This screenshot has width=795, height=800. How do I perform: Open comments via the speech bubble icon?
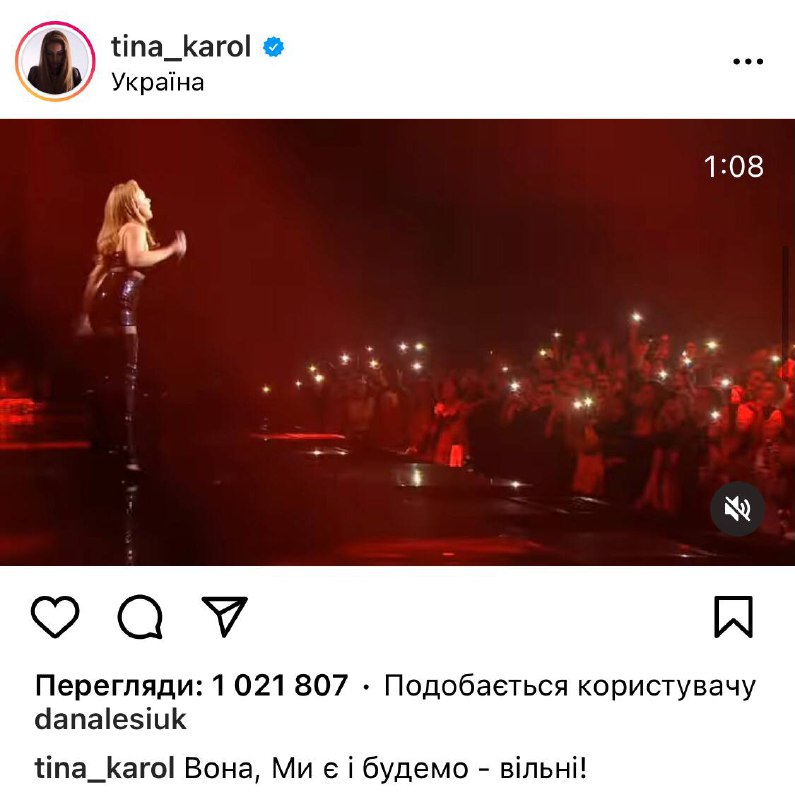point(140,617)
